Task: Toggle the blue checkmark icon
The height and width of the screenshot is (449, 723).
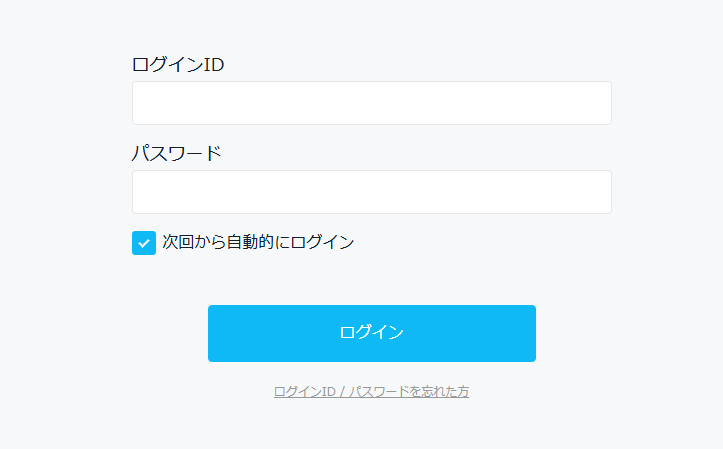Action: (x=144, y=243)
